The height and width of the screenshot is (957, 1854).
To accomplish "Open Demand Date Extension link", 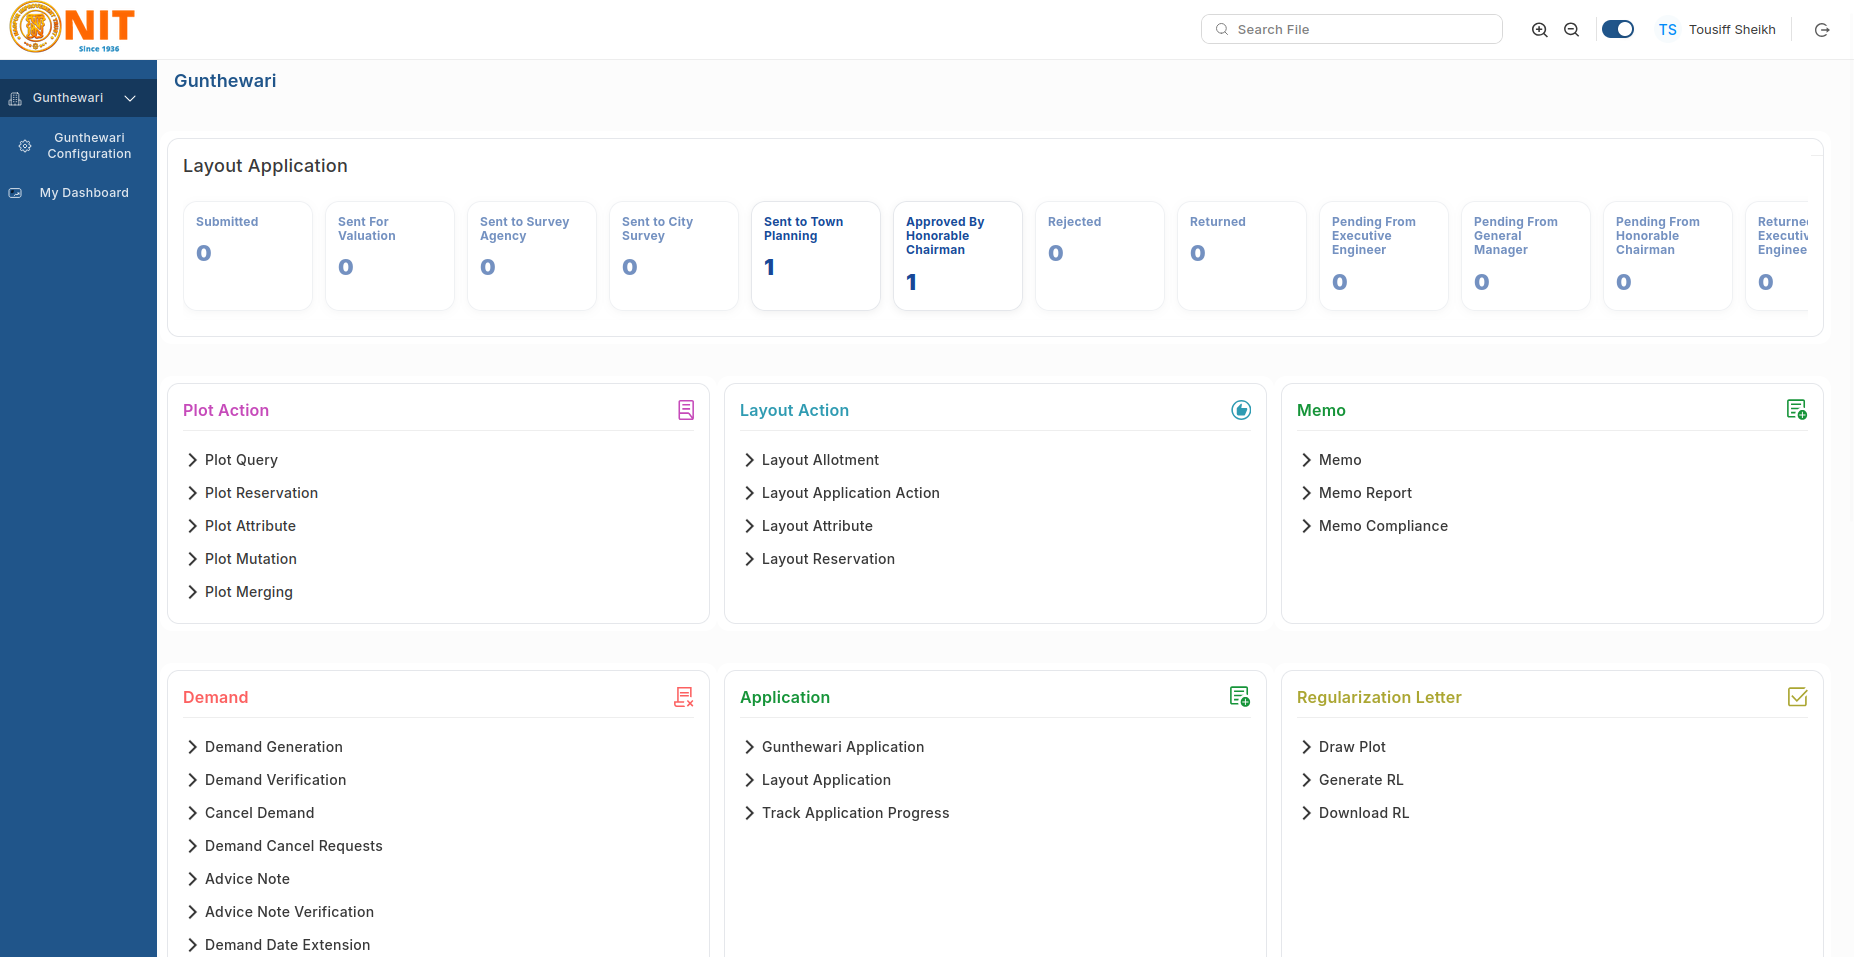I will [287, 945].
